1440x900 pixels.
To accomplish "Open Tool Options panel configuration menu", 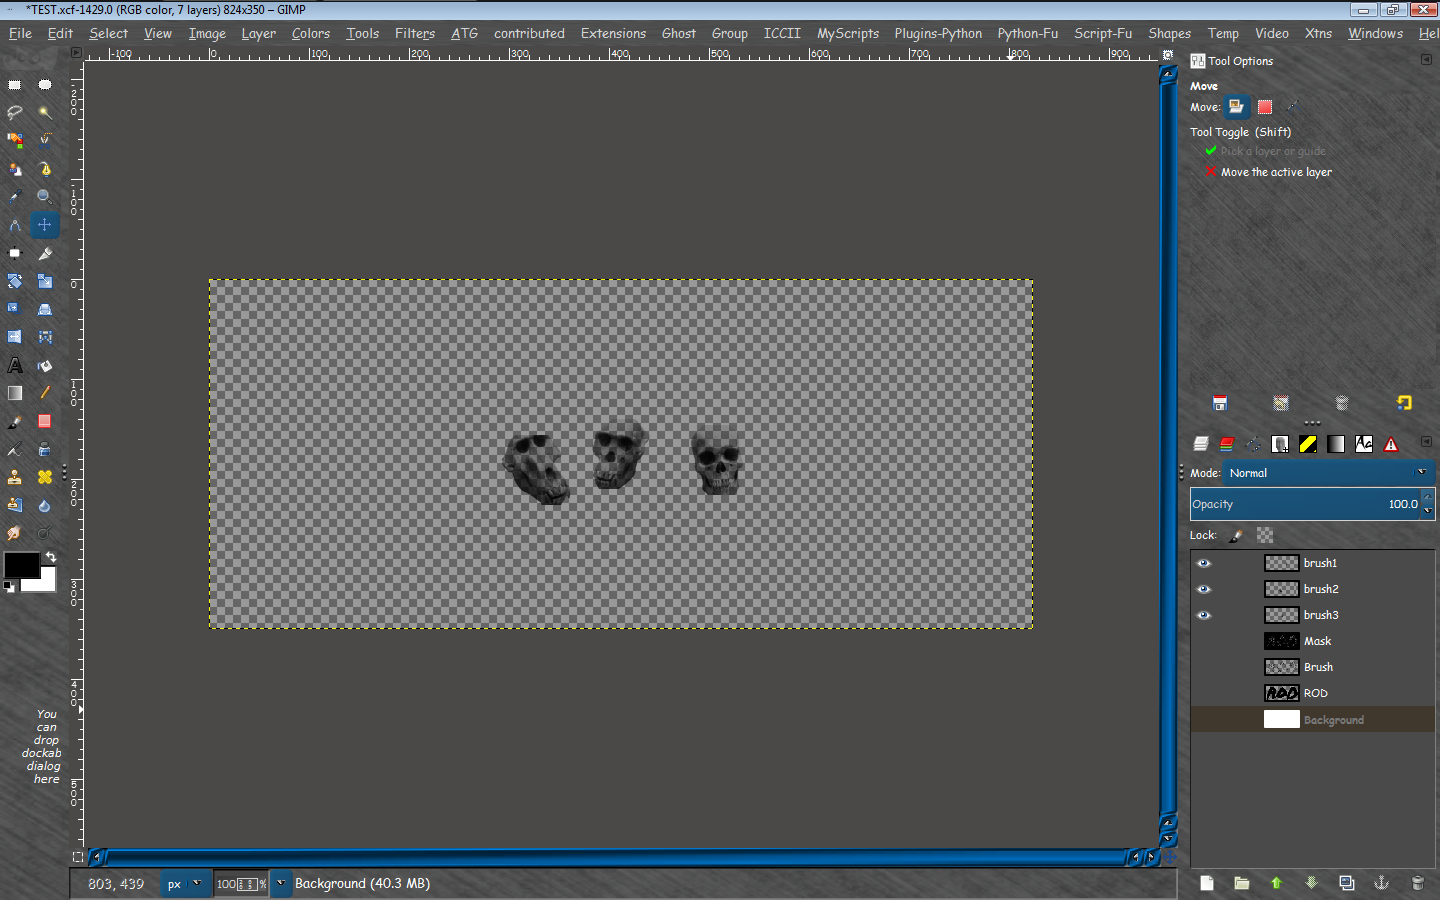I will coord(1426,60).
